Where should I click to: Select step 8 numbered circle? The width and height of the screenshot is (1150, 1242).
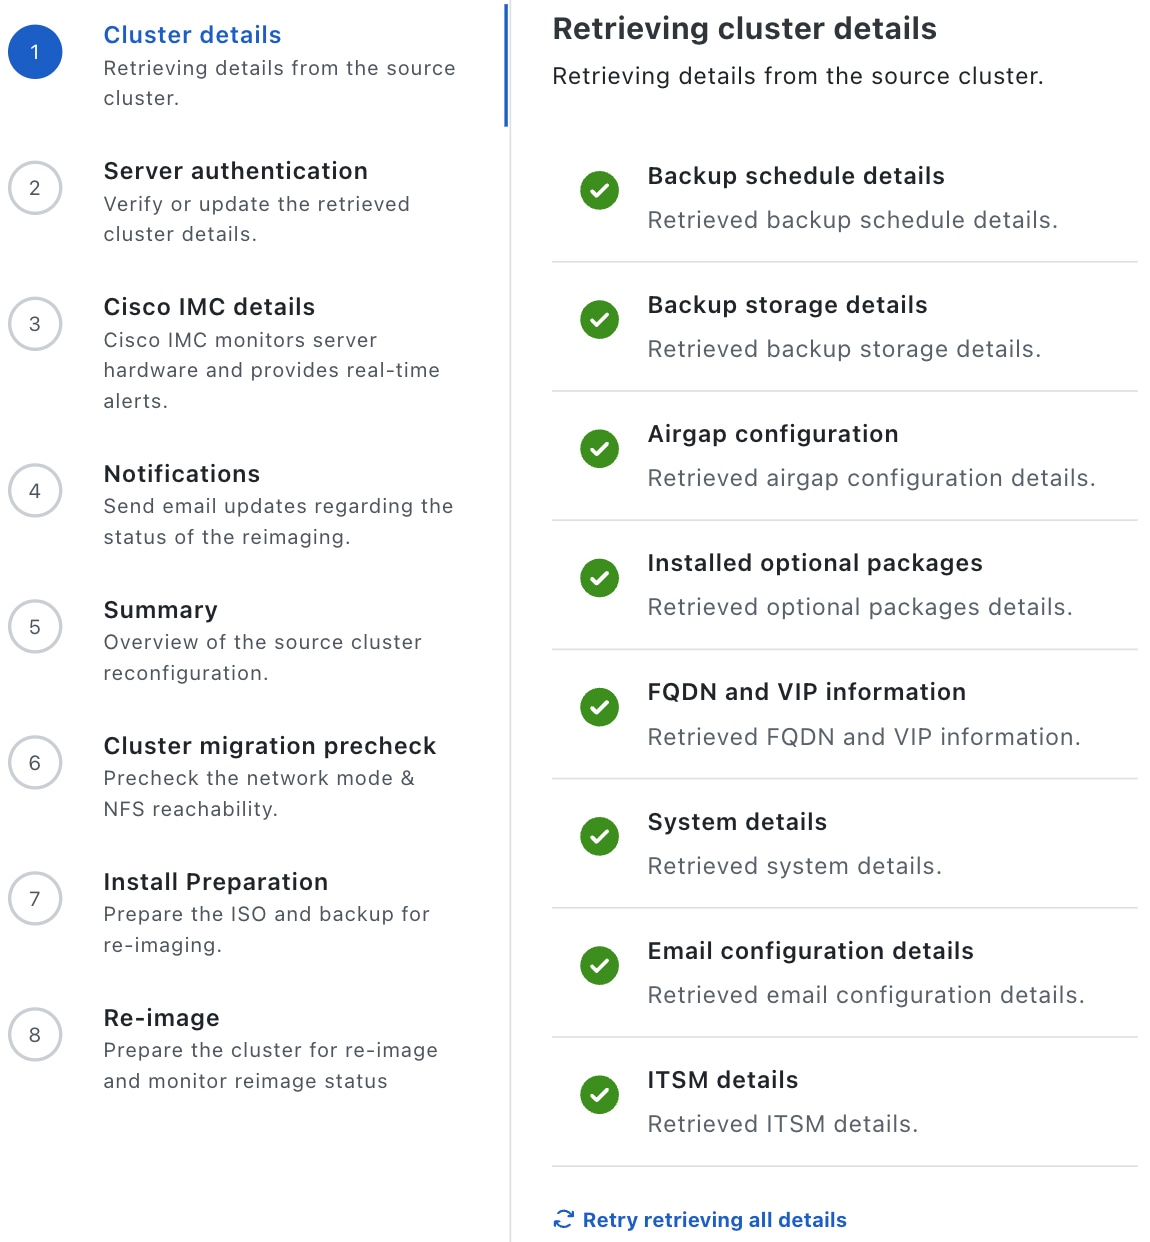coord(35,1034)
